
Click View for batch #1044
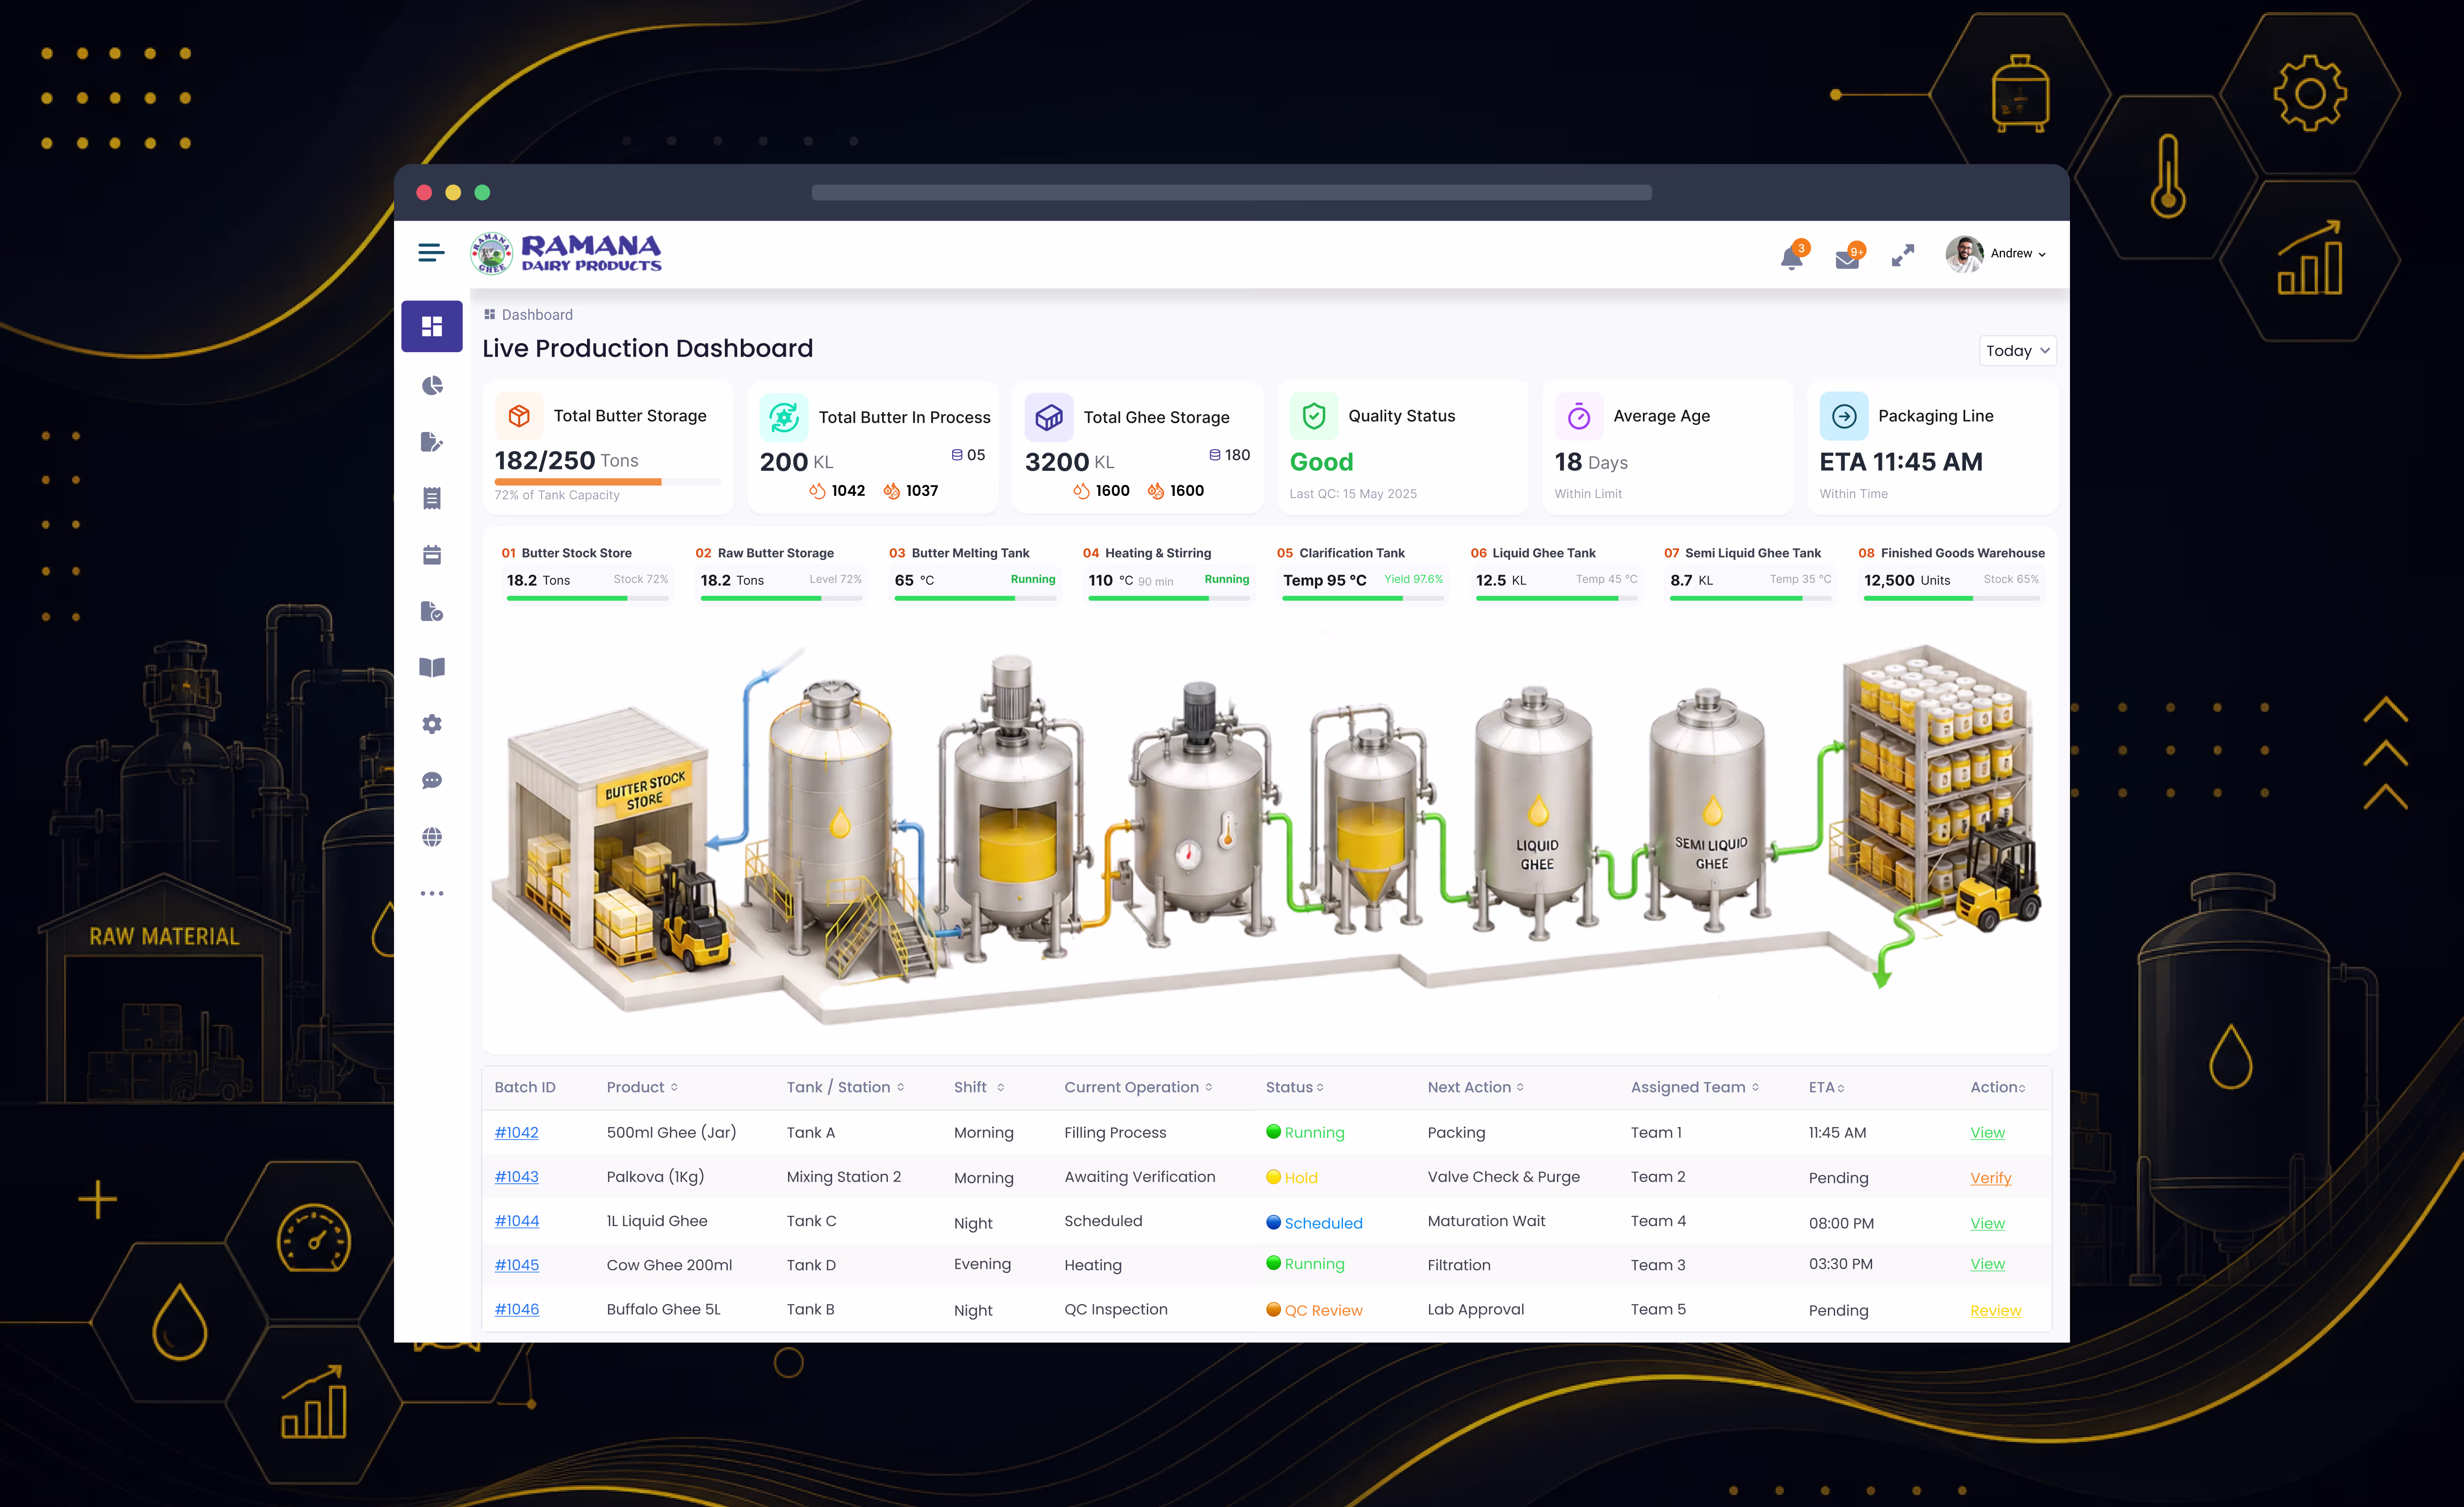[x=1987, y=1223]
